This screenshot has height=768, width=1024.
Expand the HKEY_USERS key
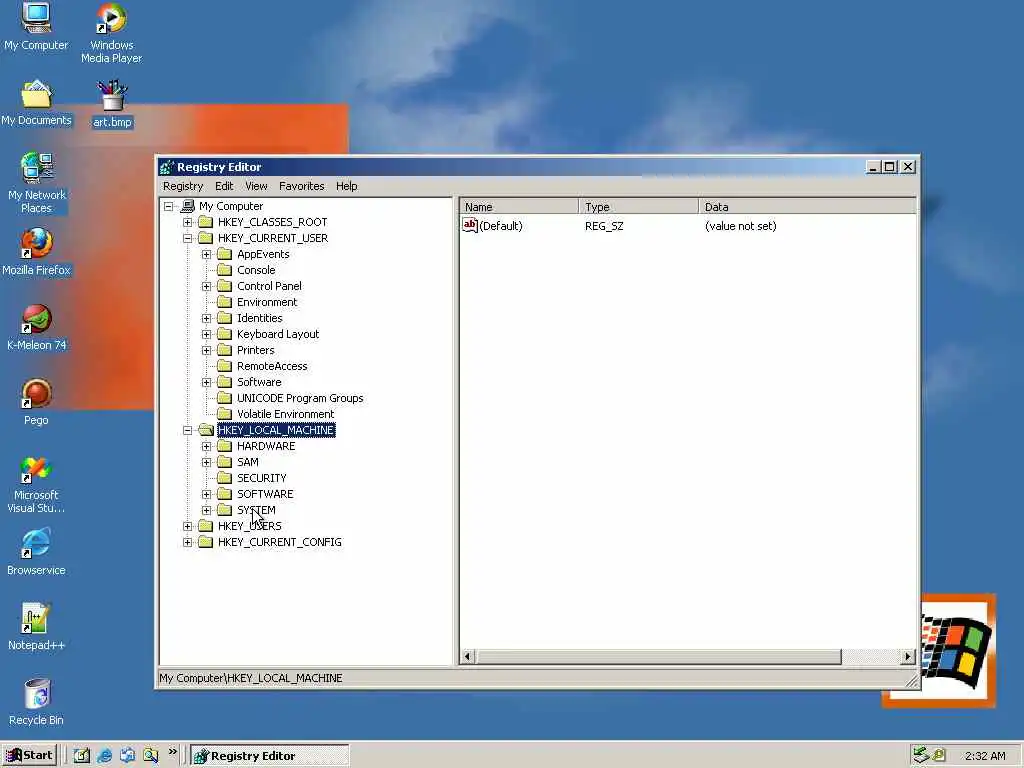[187, 526]
